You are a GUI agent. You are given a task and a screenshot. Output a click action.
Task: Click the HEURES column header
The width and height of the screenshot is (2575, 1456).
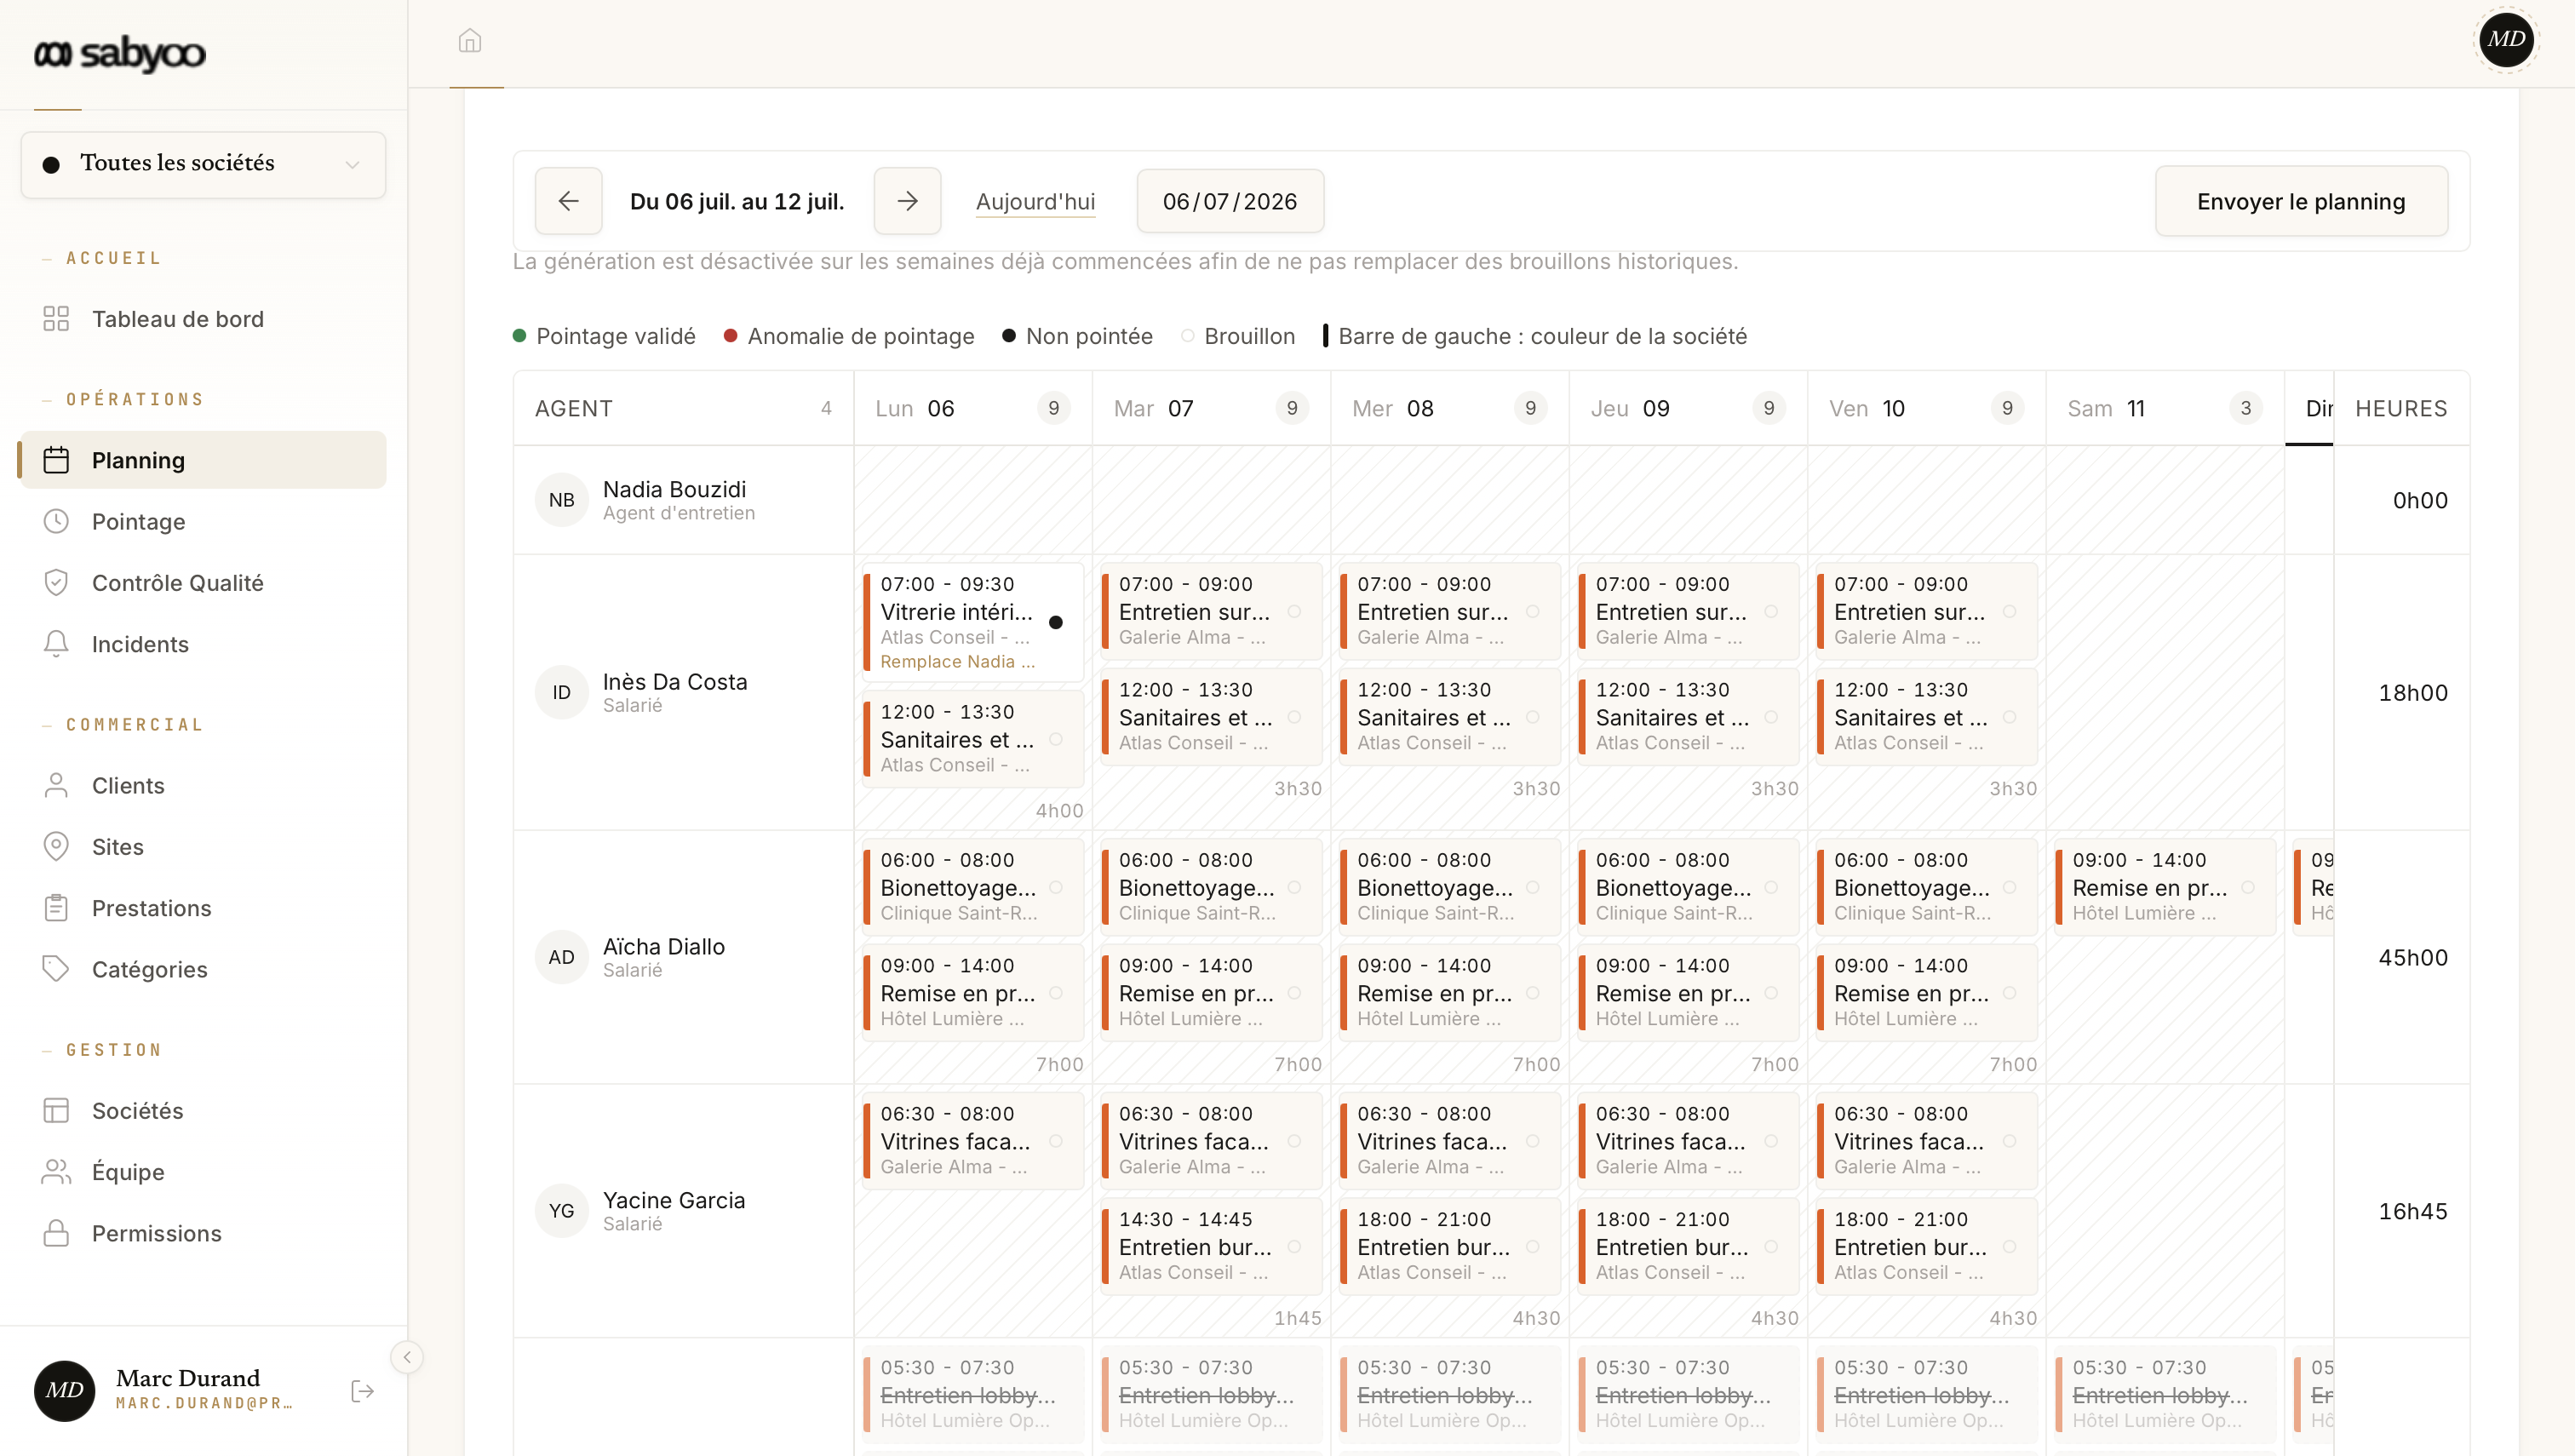(2401, 408)
